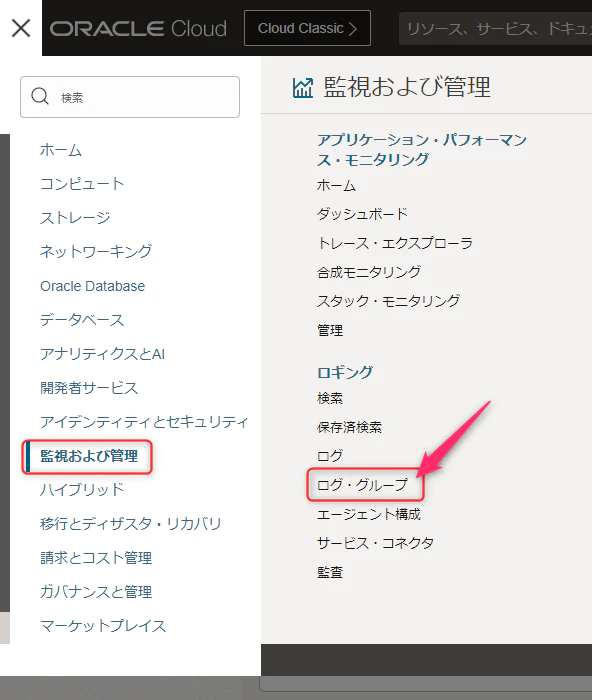Image resolution: width=592 pixels, height=700 pixels.
Task: Open Oracle Database category
Action: tap(92, 286)
